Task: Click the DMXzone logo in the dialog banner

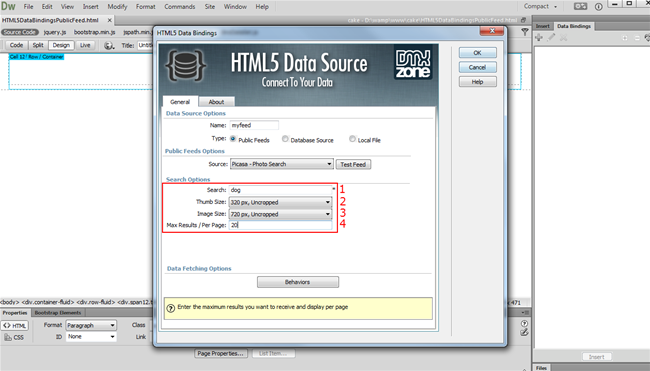Action: click(413, 63)
